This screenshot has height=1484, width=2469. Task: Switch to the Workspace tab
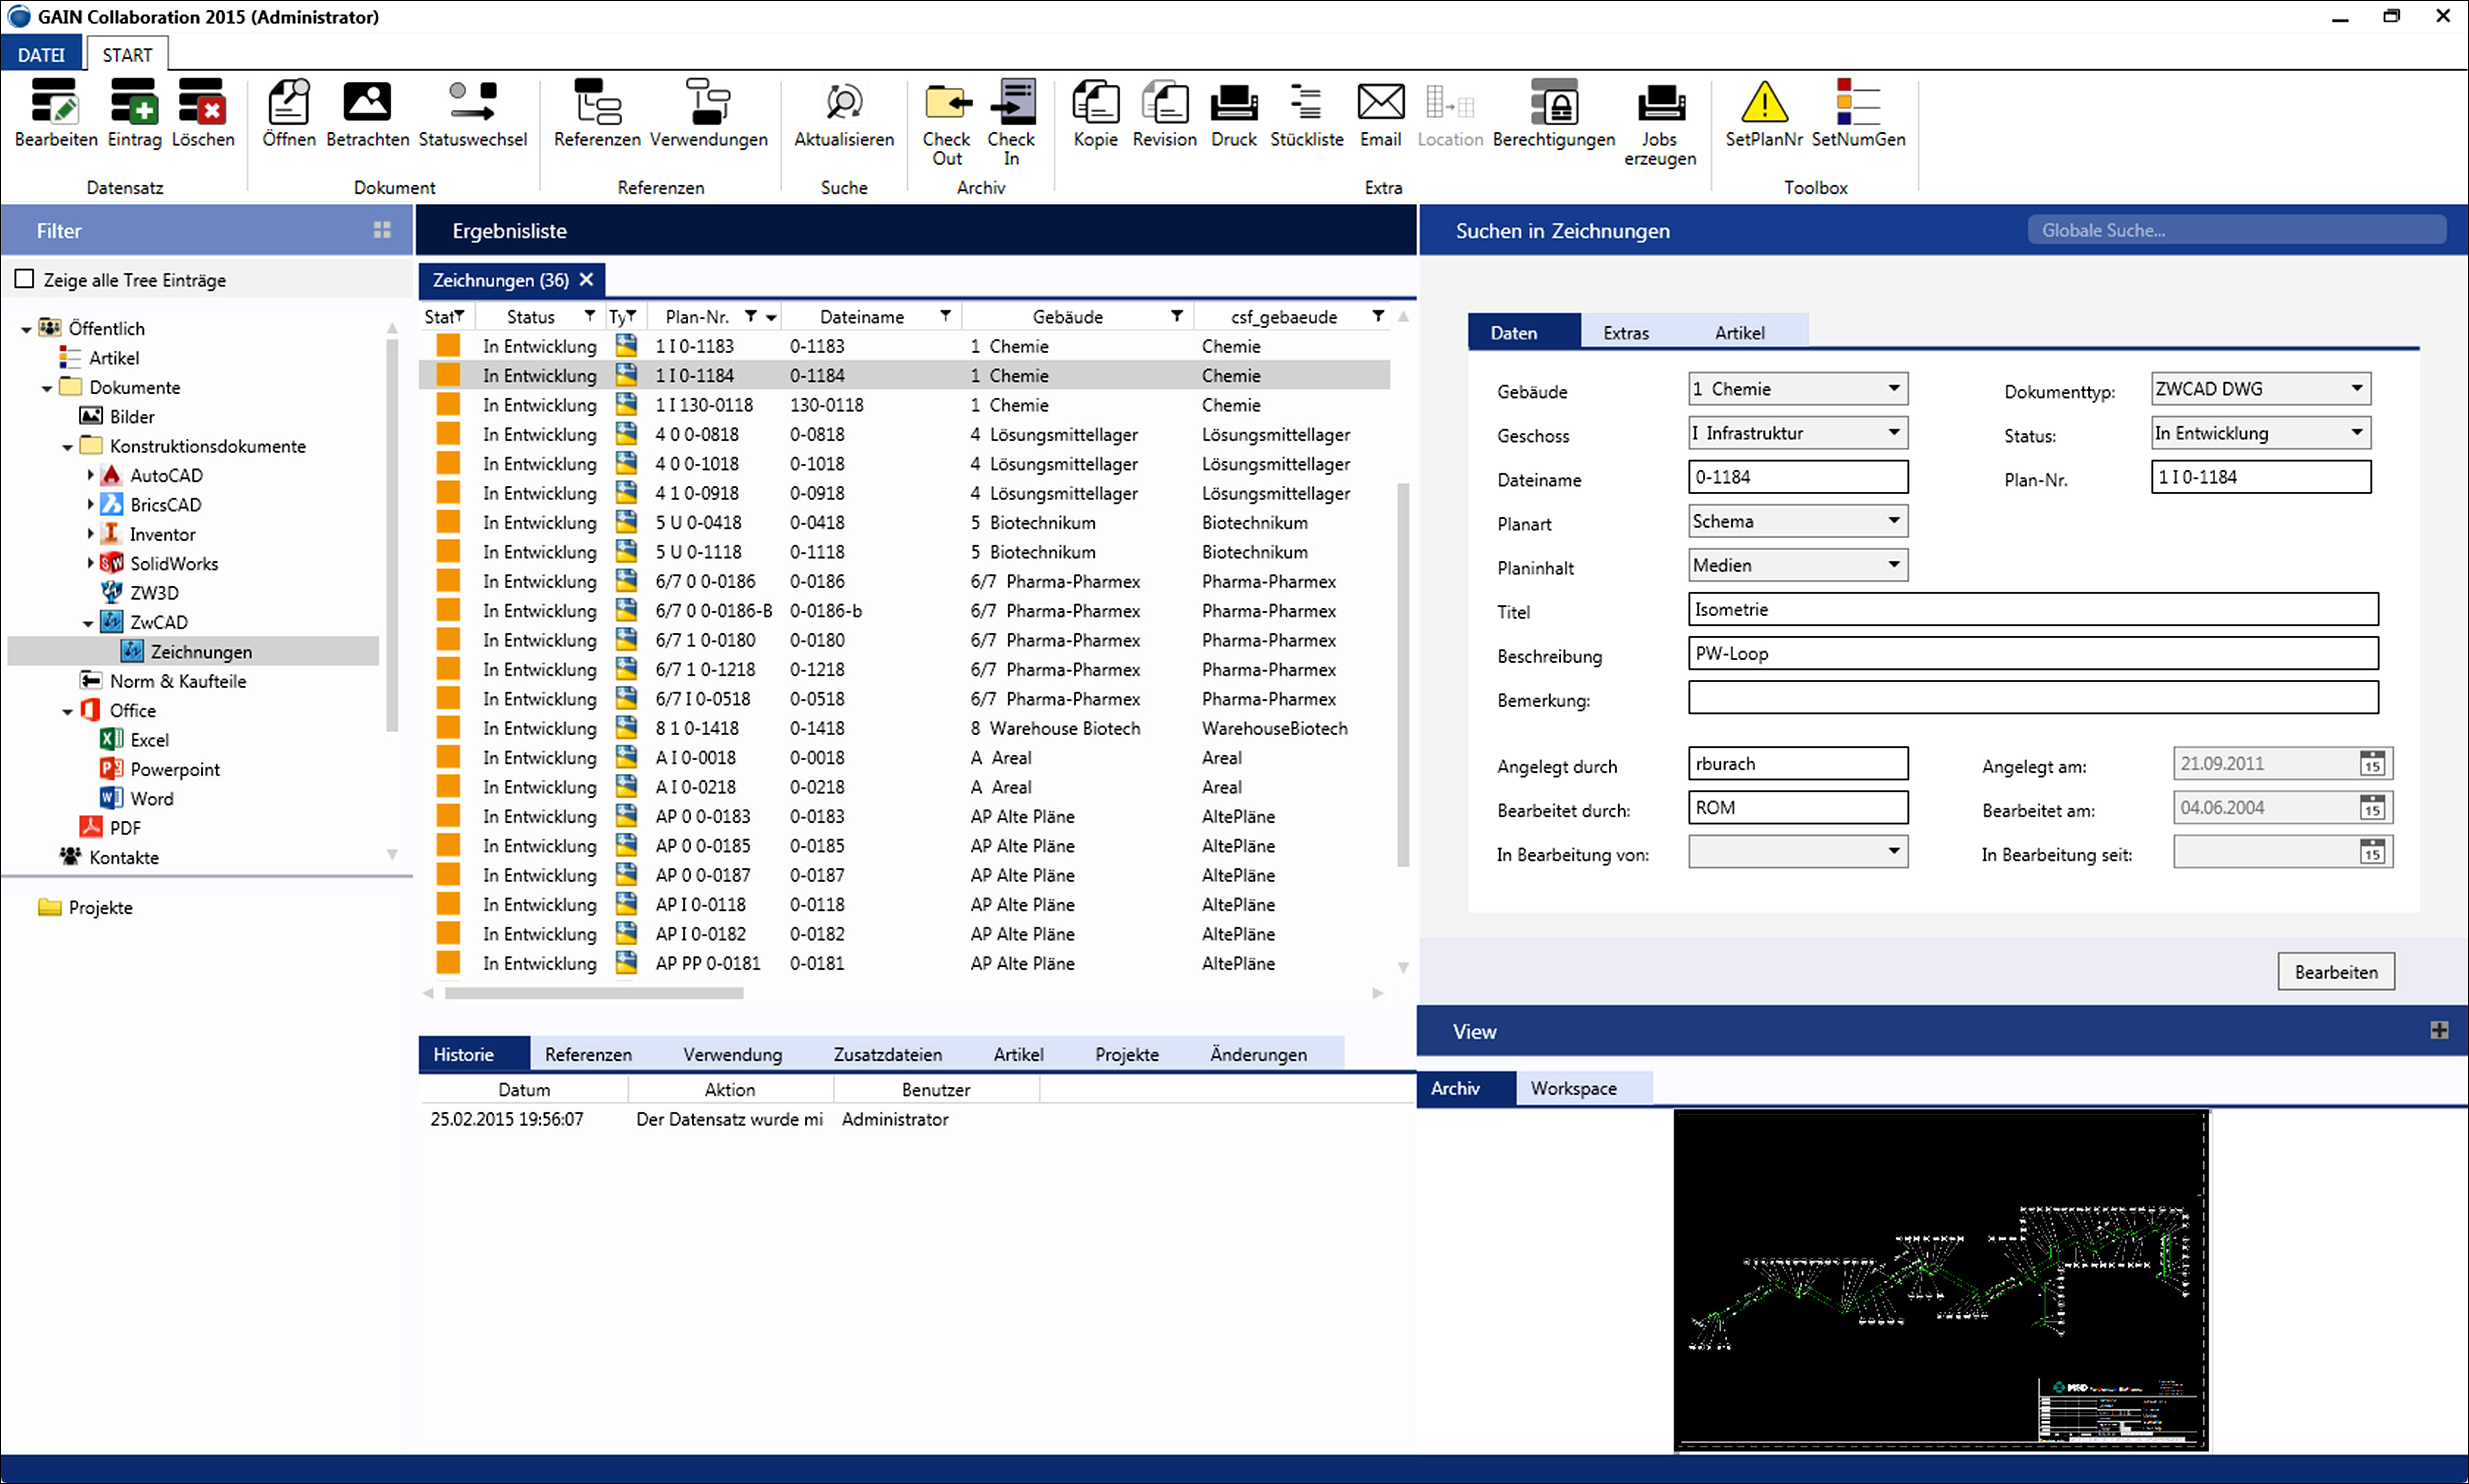1574,1088
